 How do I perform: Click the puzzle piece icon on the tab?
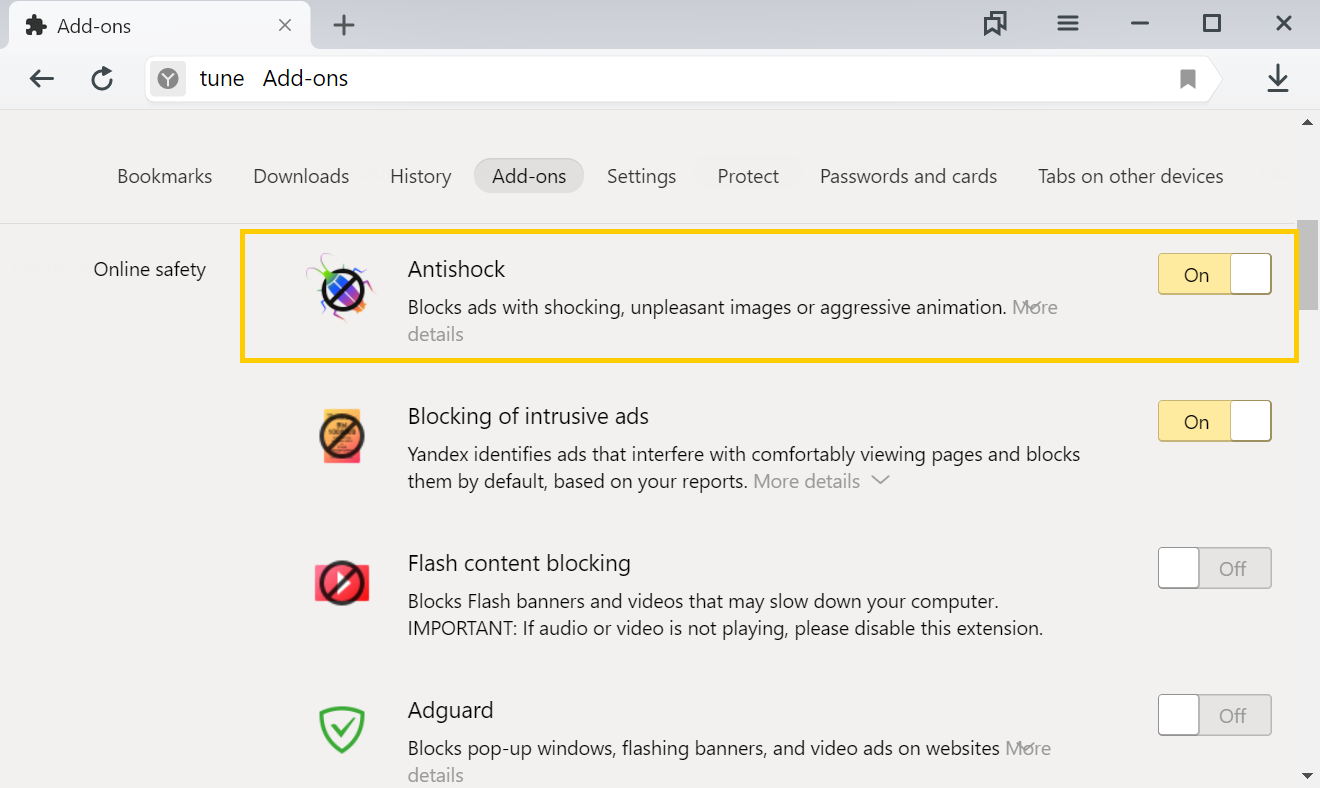coord(36,26)
